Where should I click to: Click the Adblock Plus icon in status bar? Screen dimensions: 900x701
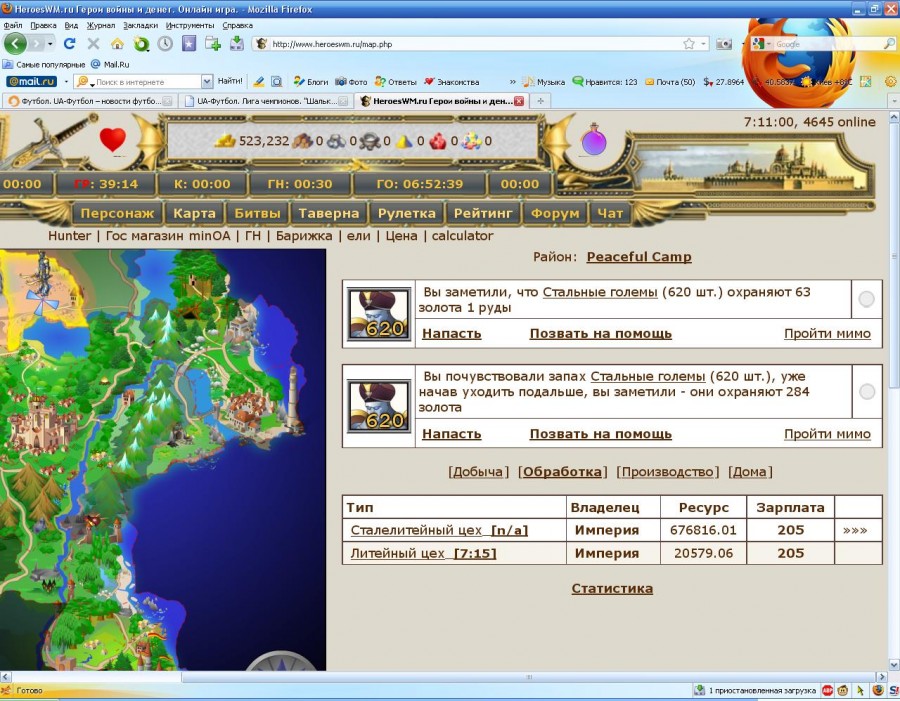coord(827,690)
